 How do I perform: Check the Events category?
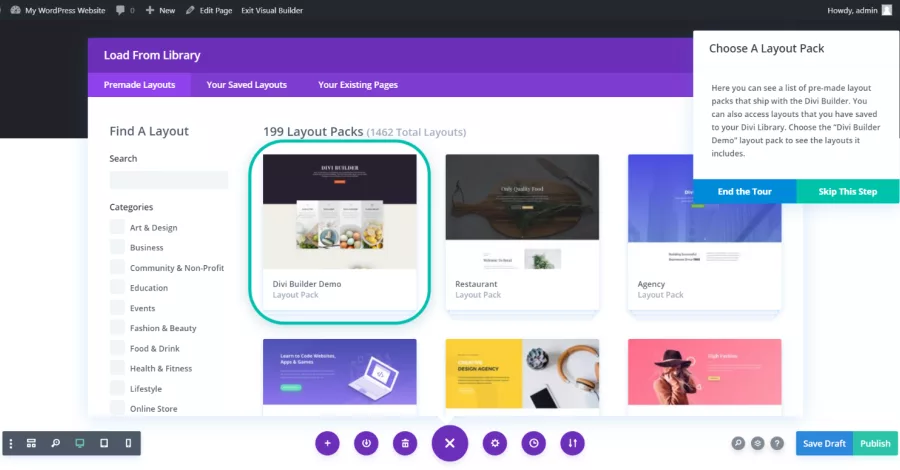(117, 307)
